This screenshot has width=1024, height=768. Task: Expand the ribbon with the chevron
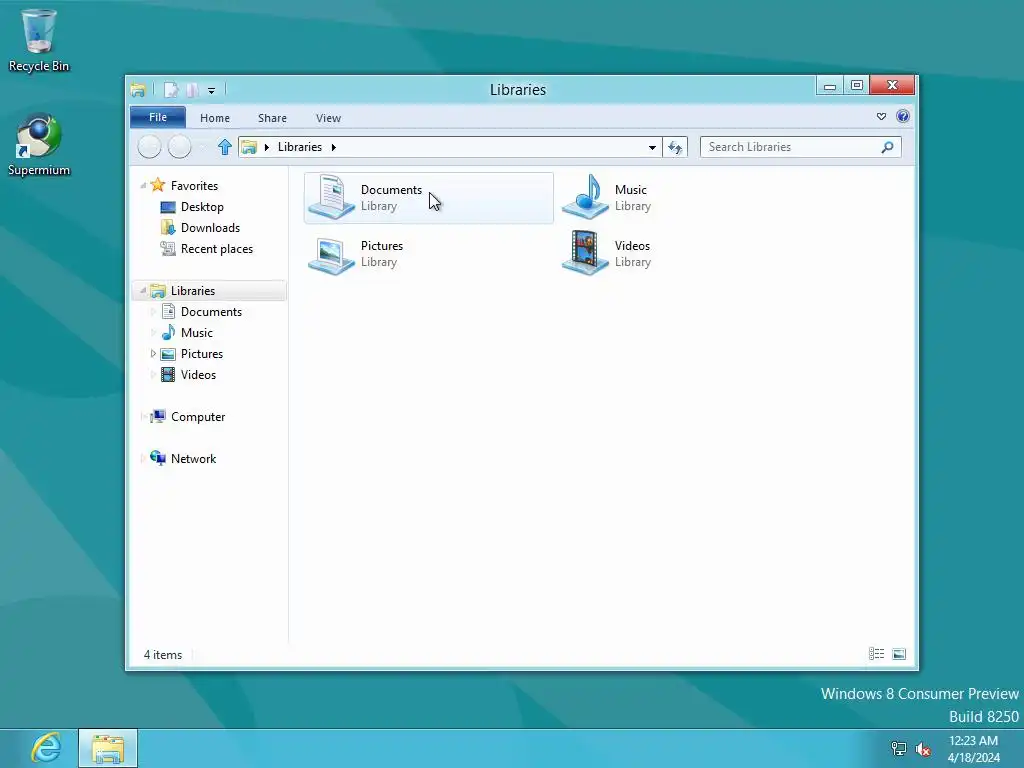(881, 116)
